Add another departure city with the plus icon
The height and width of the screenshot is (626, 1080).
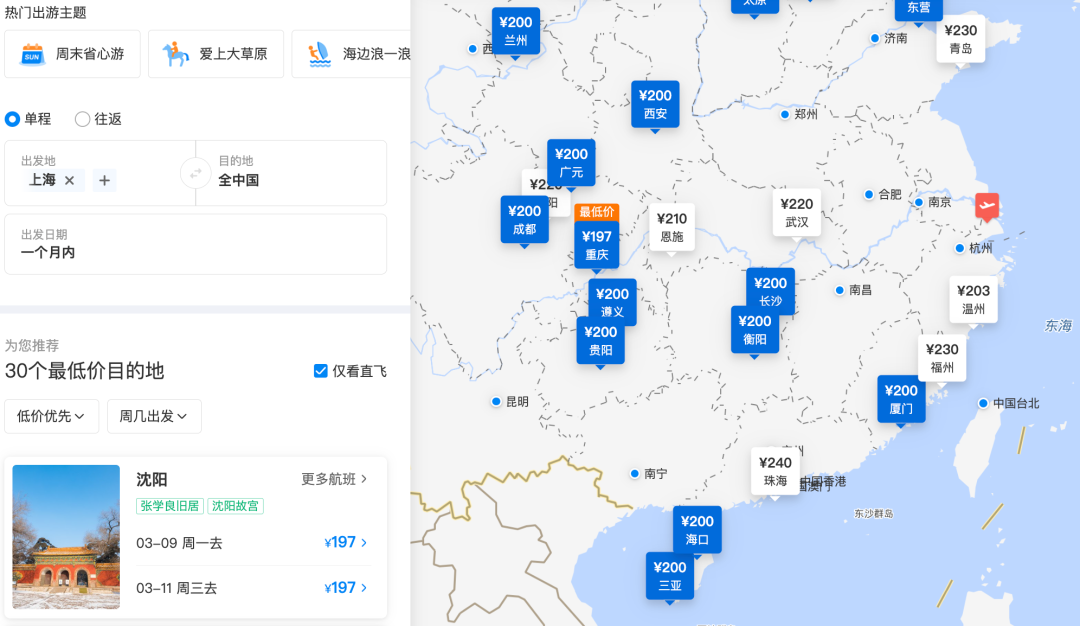[x=104, y=180]
